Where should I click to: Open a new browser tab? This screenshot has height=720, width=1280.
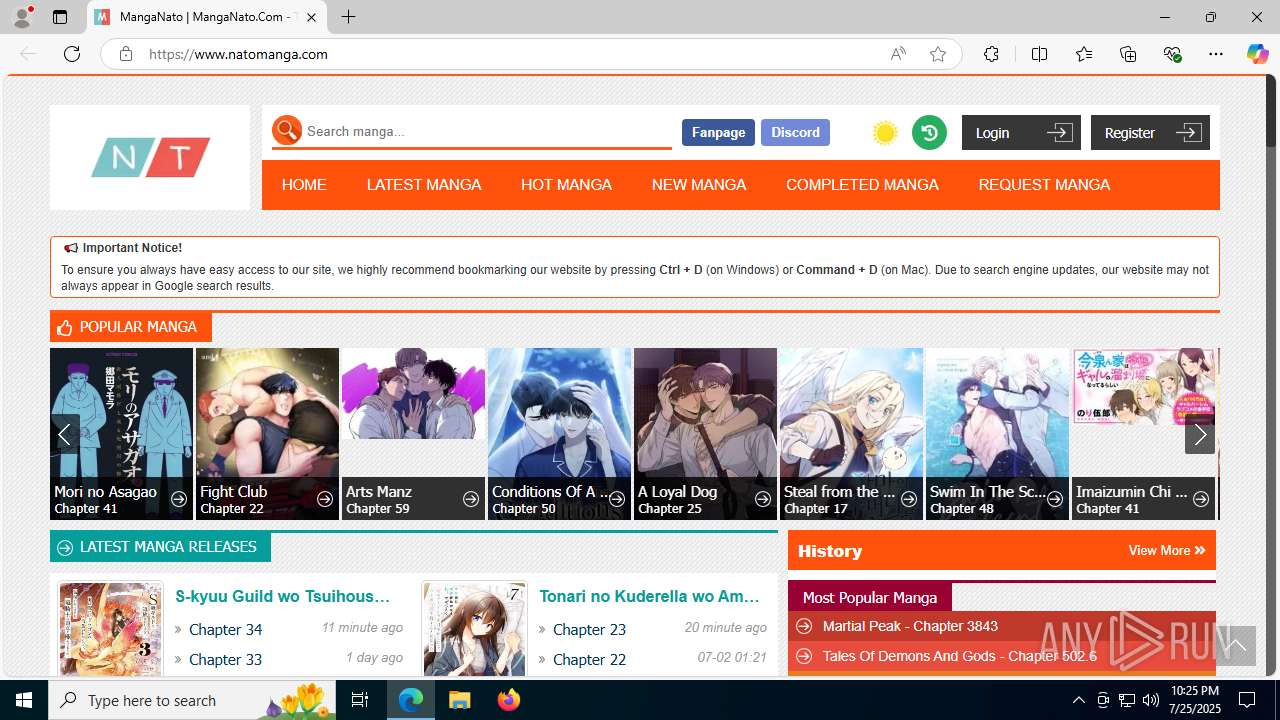click(x=348, y=17)
